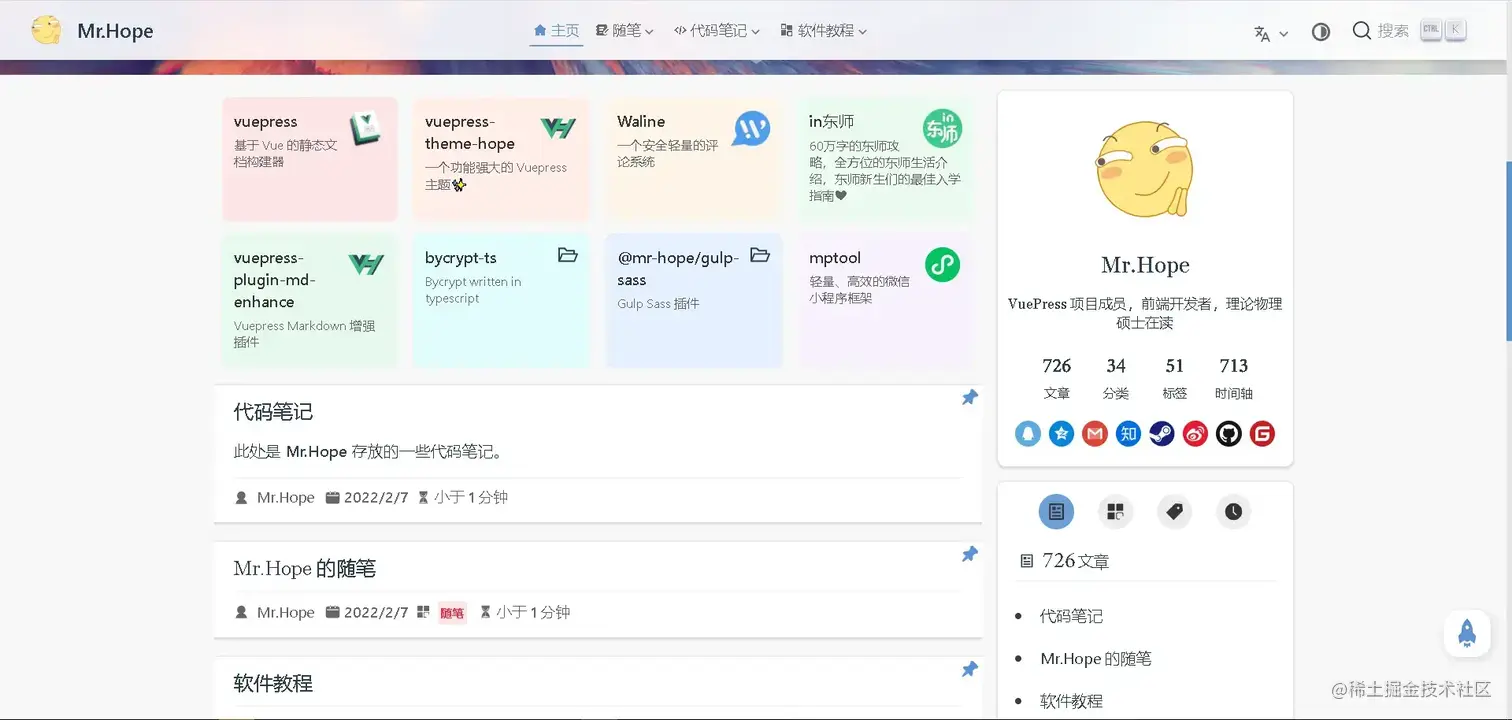Click the 随笔 category tag
The height and width of the screenshot is (720, 1512).
[x=452, y=613]
